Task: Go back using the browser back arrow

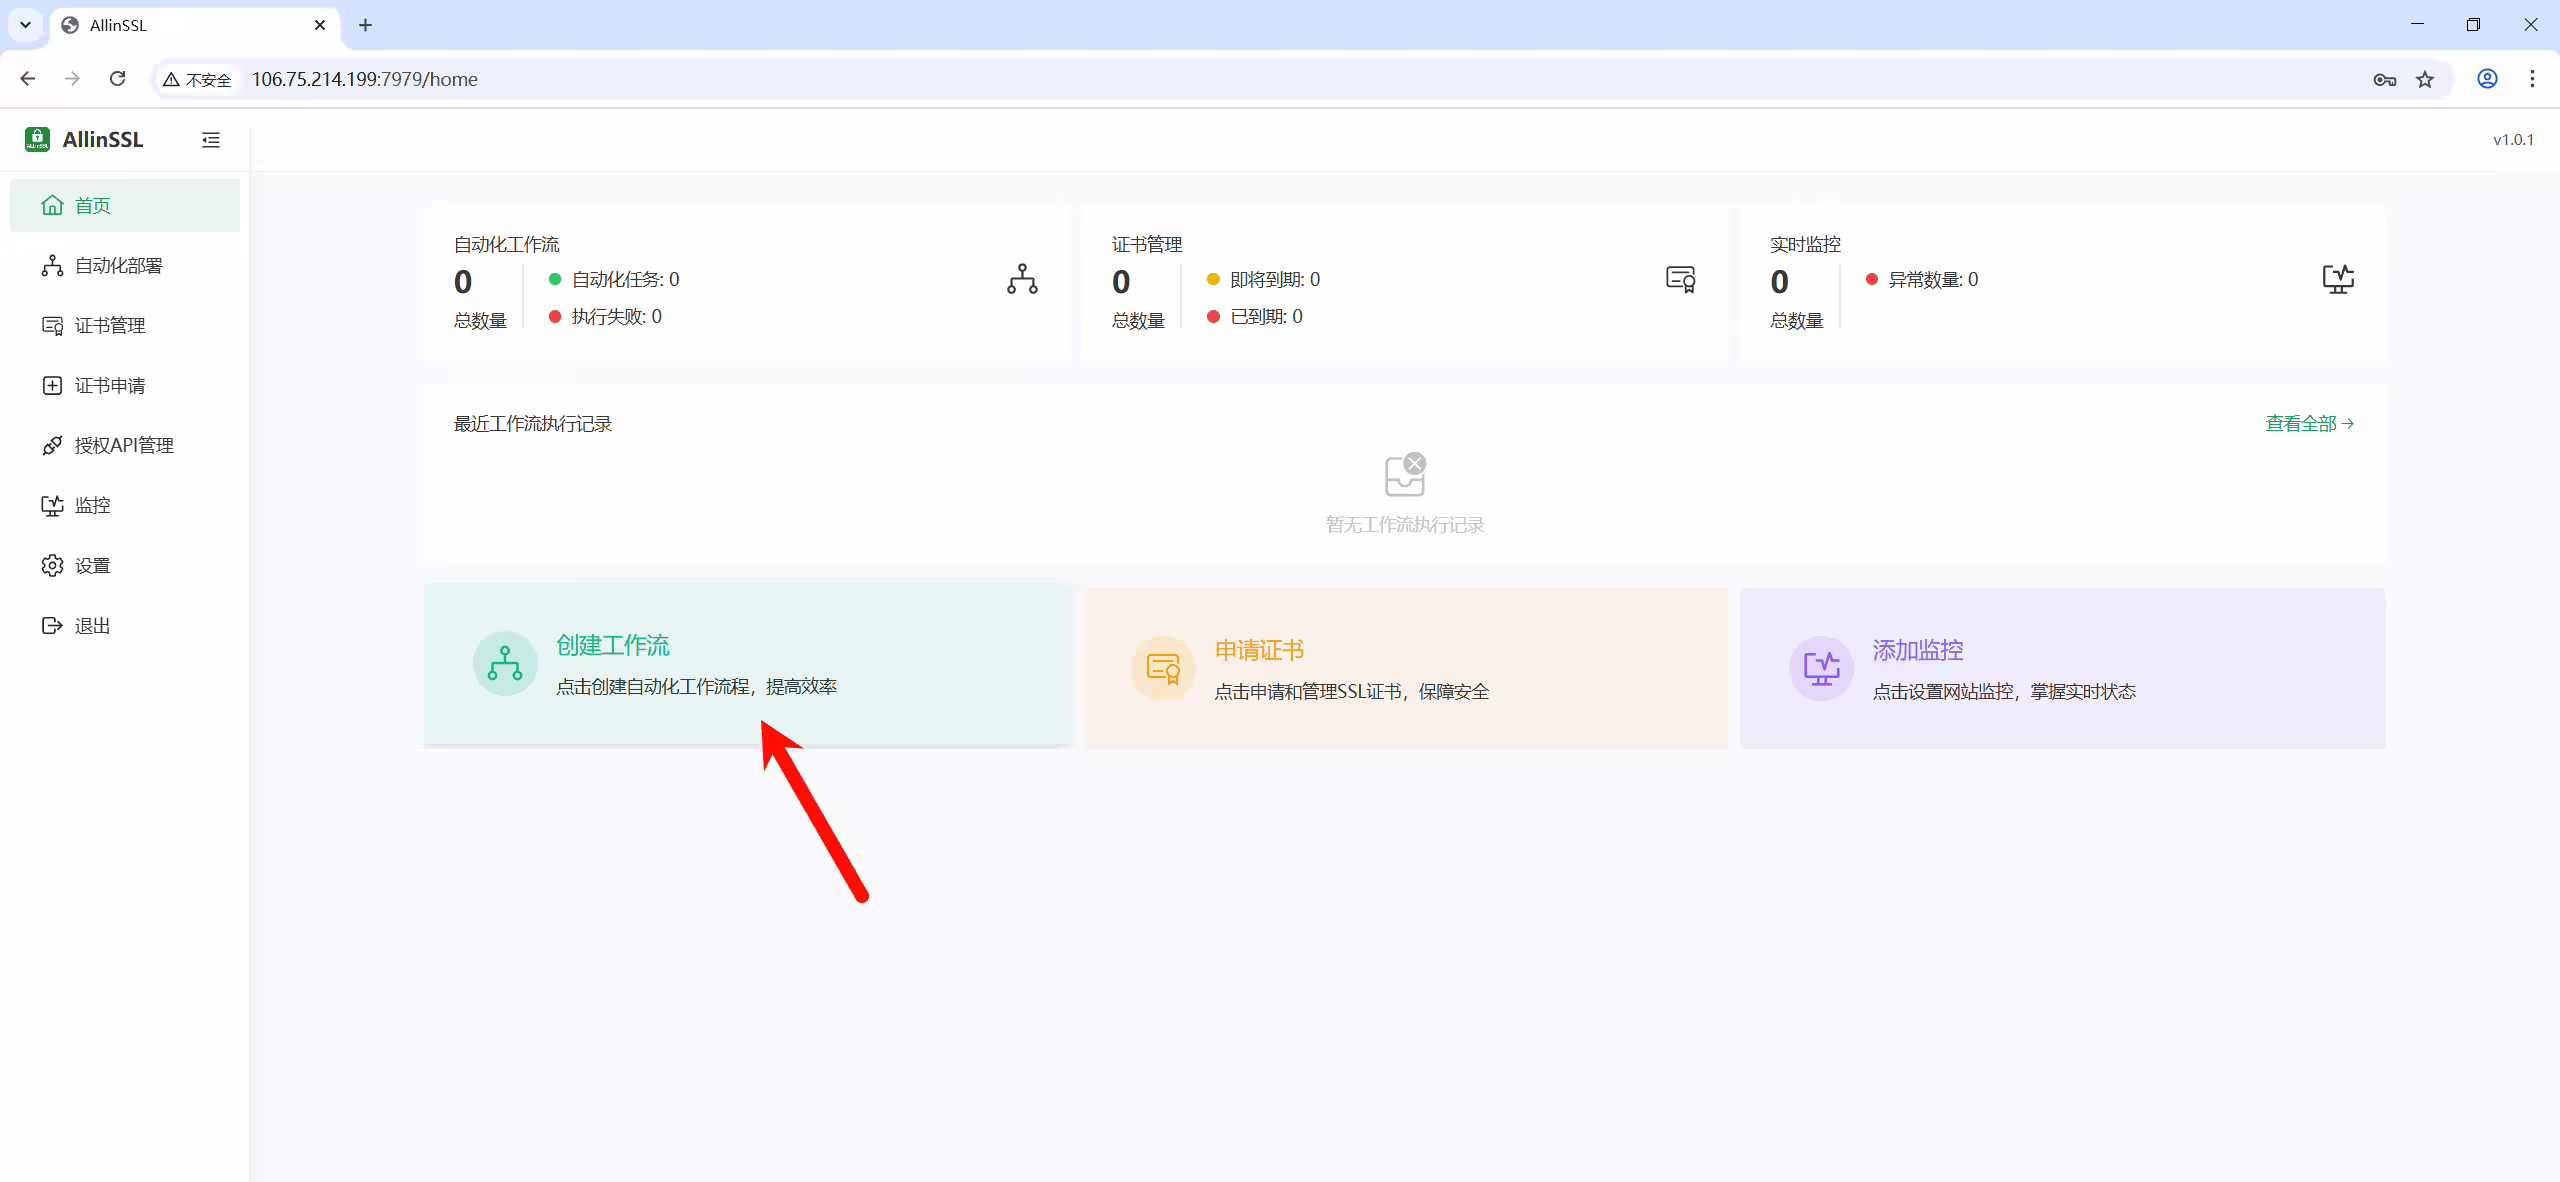Action: (x=28, y=79)
